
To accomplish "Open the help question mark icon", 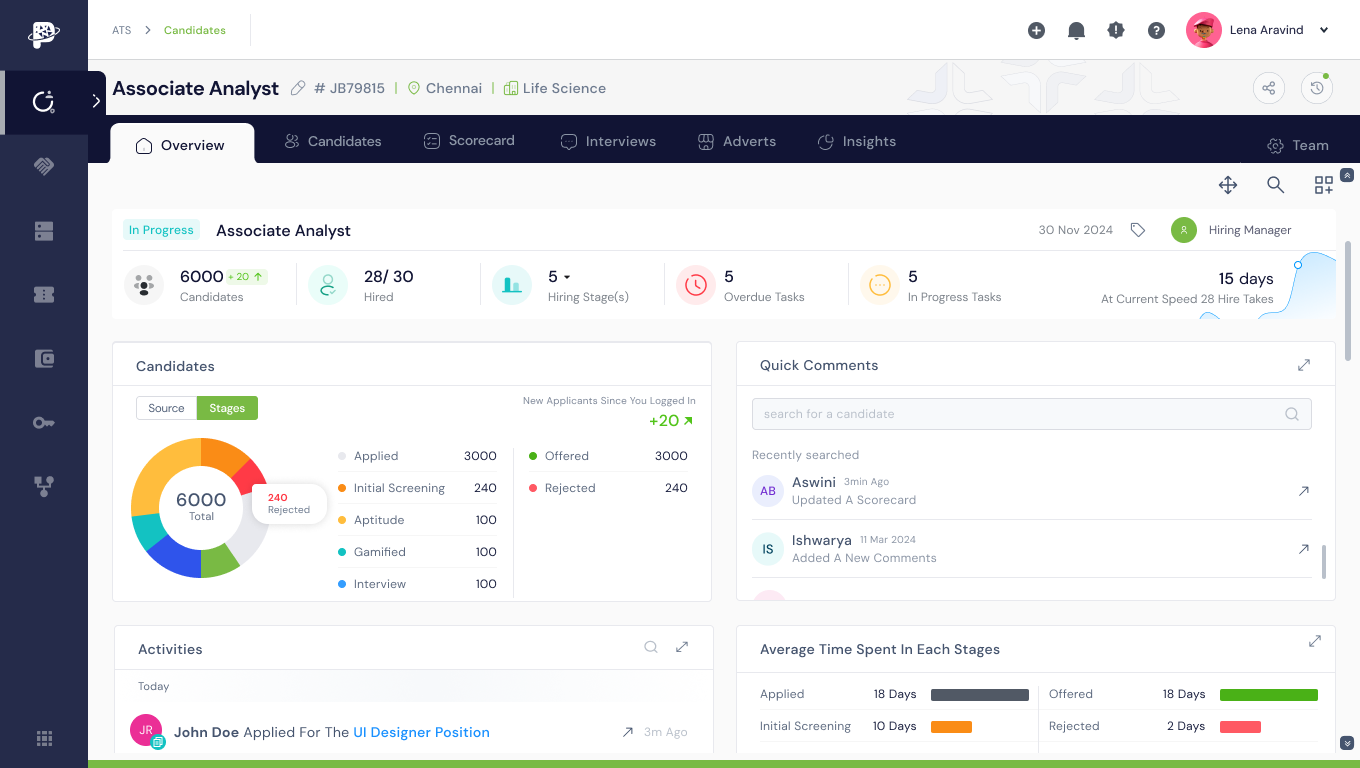I will coord(1157,31).
